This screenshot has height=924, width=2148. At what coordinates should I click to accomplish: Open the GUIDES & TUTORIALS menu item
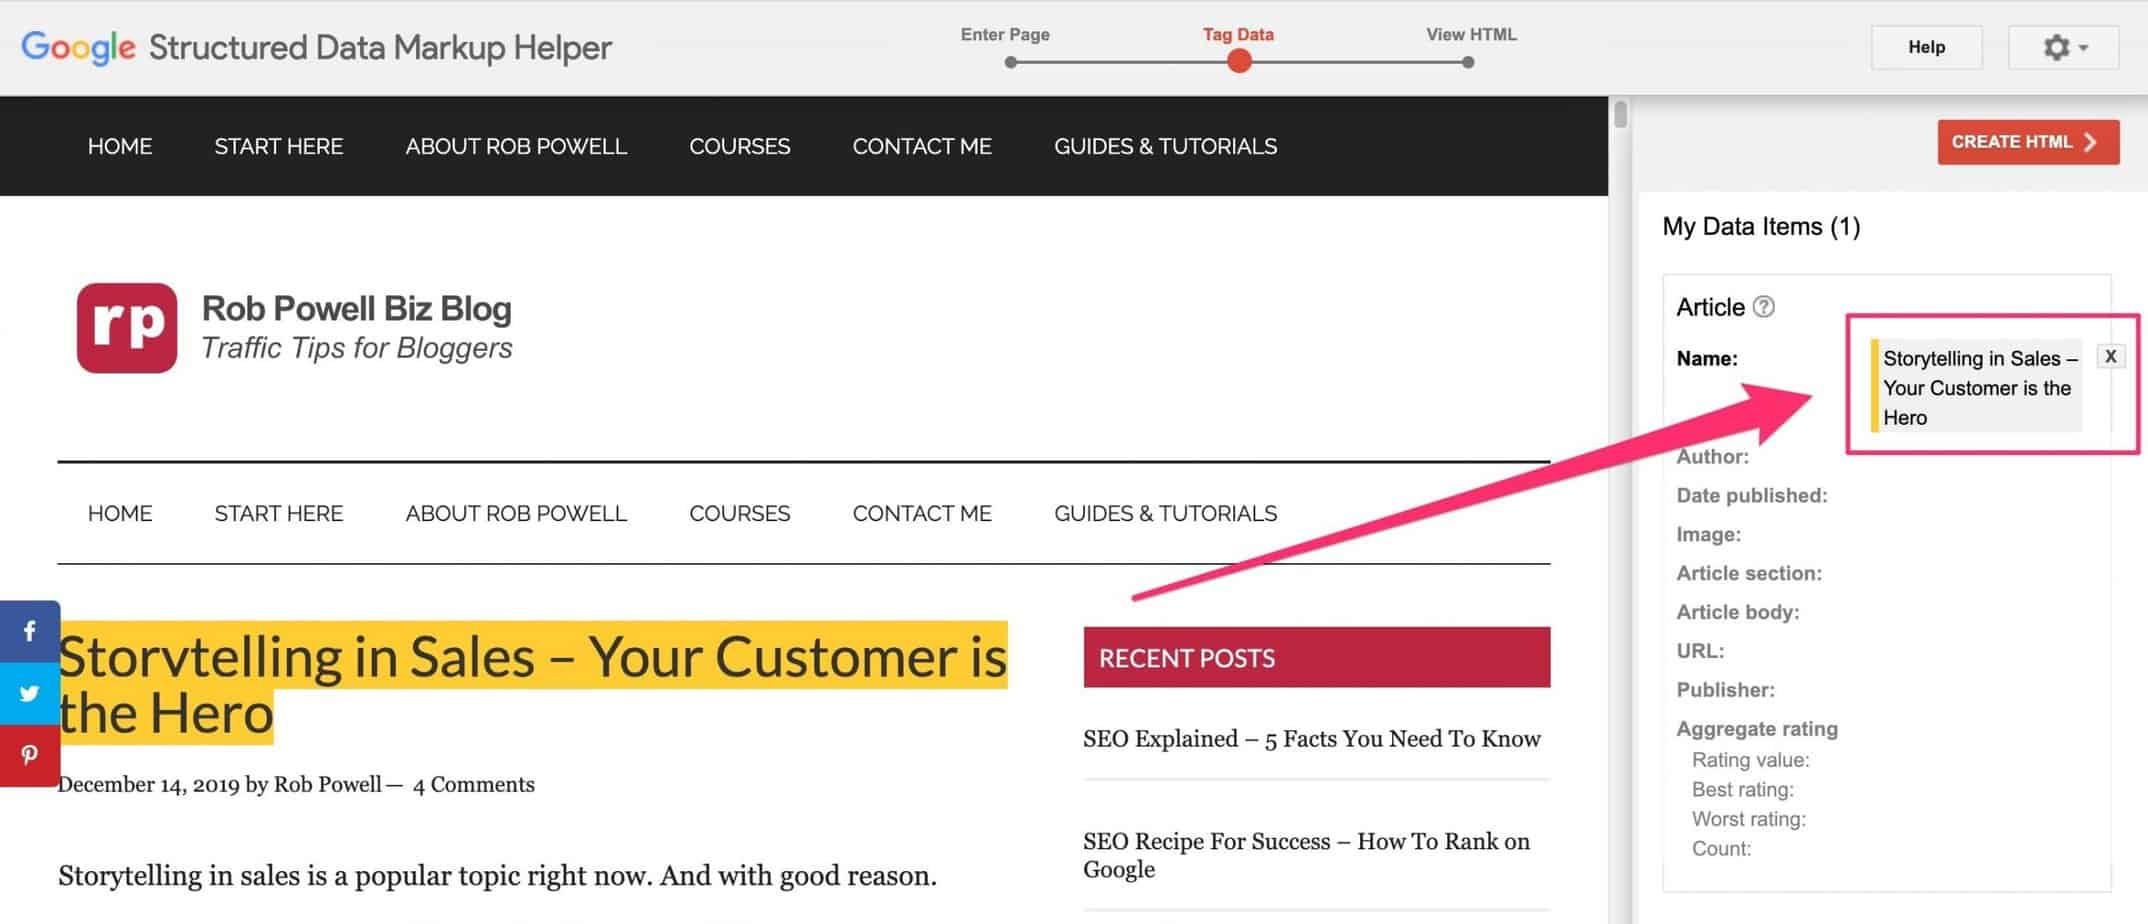1165,146
